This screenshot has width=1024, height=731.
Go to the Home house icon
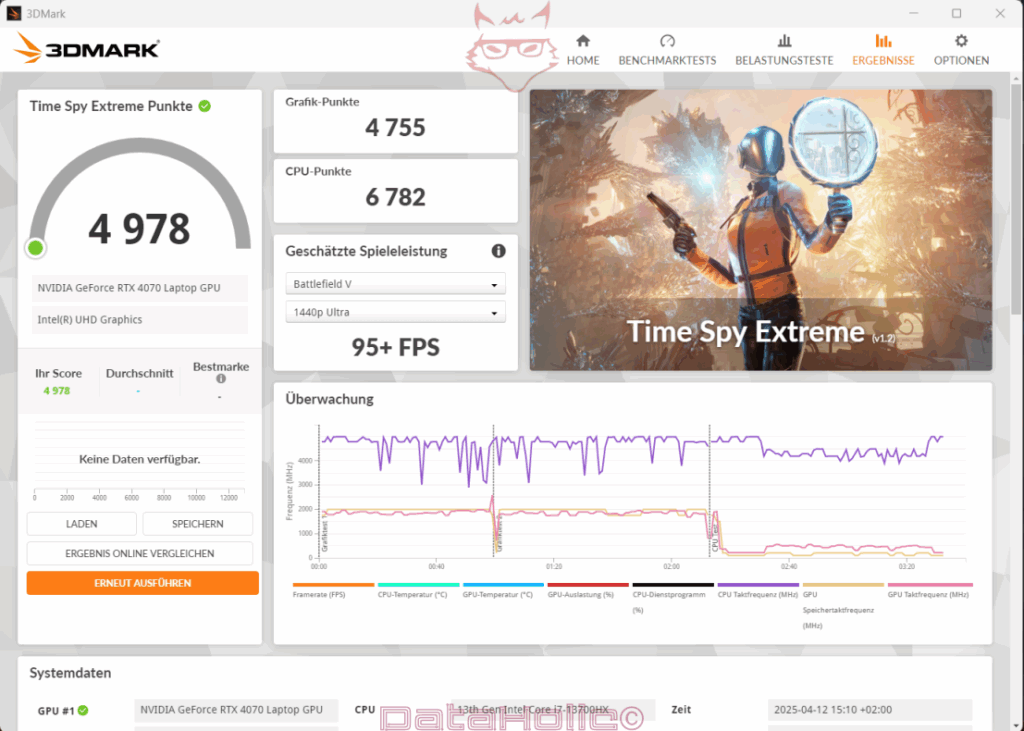click(x=583, y=41)
